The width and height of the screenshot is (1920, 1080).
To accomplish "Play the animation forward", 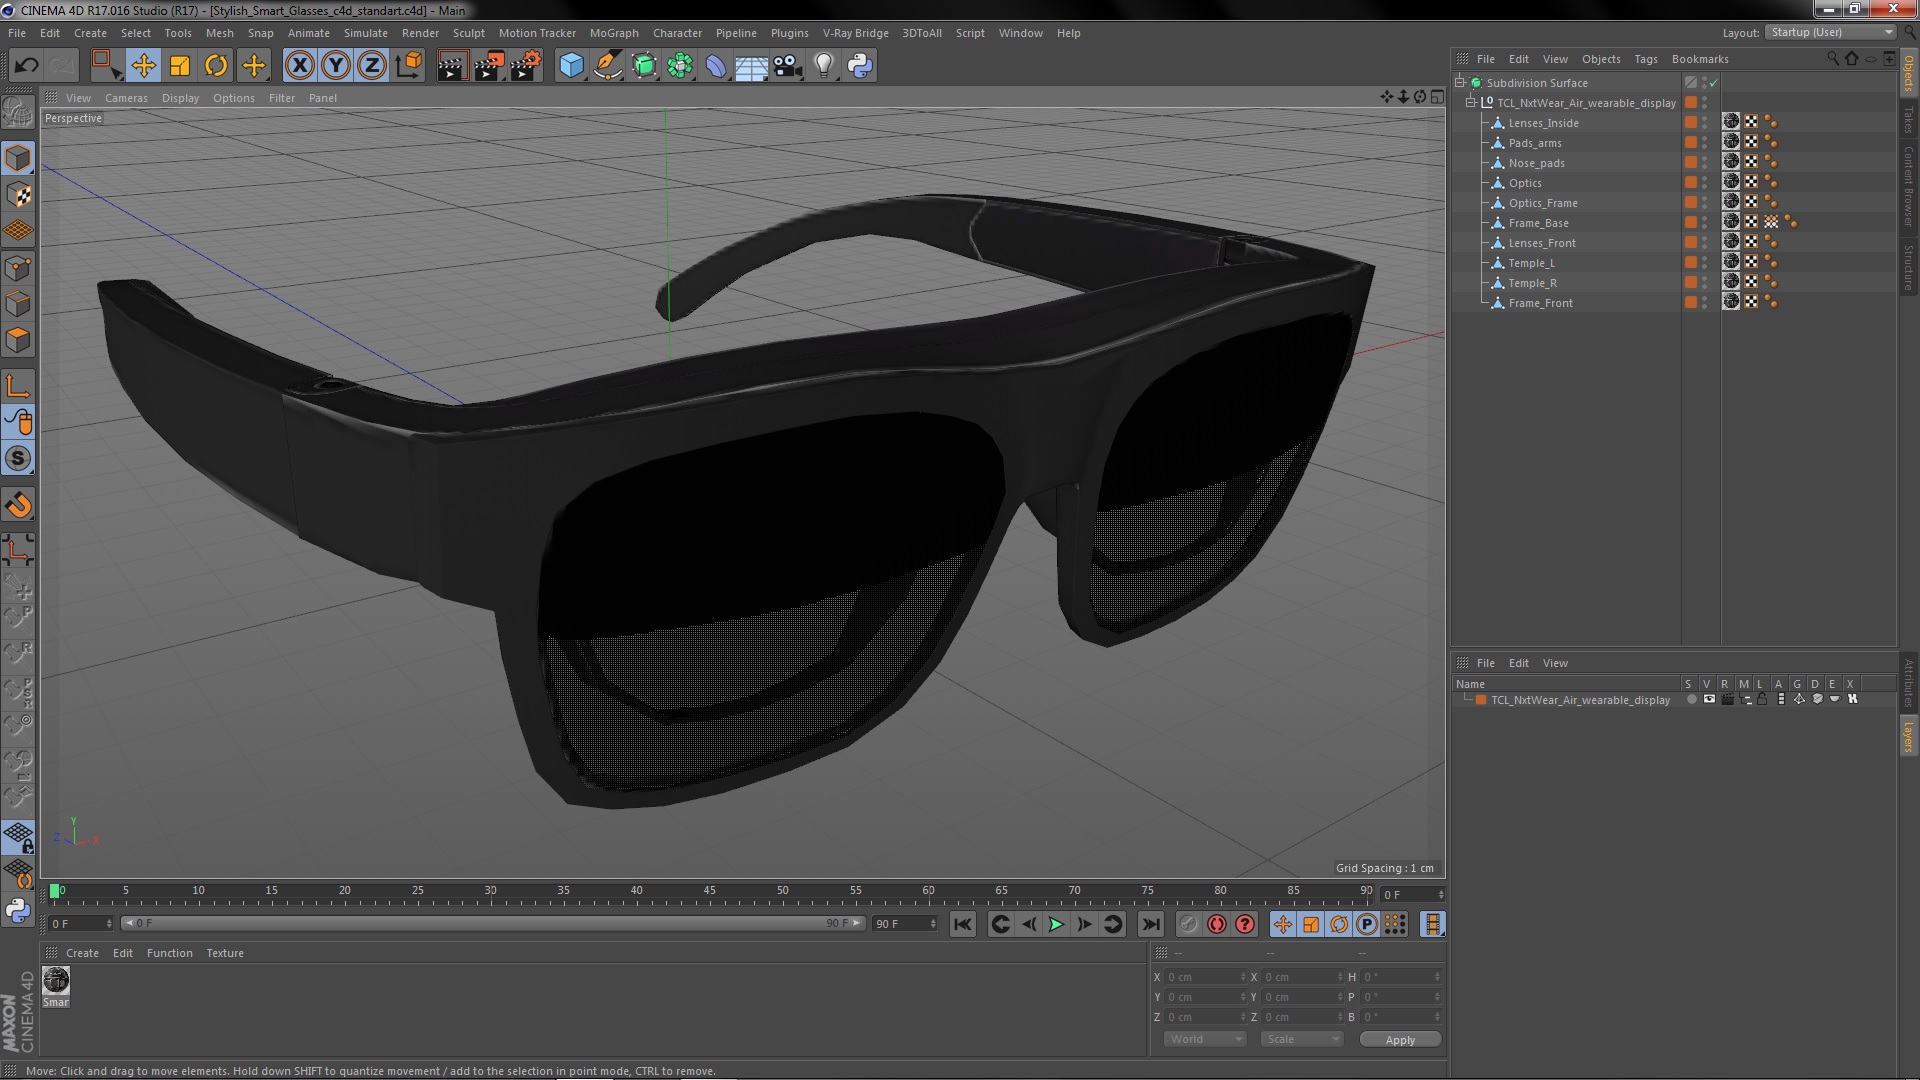I will point(1056,925).
